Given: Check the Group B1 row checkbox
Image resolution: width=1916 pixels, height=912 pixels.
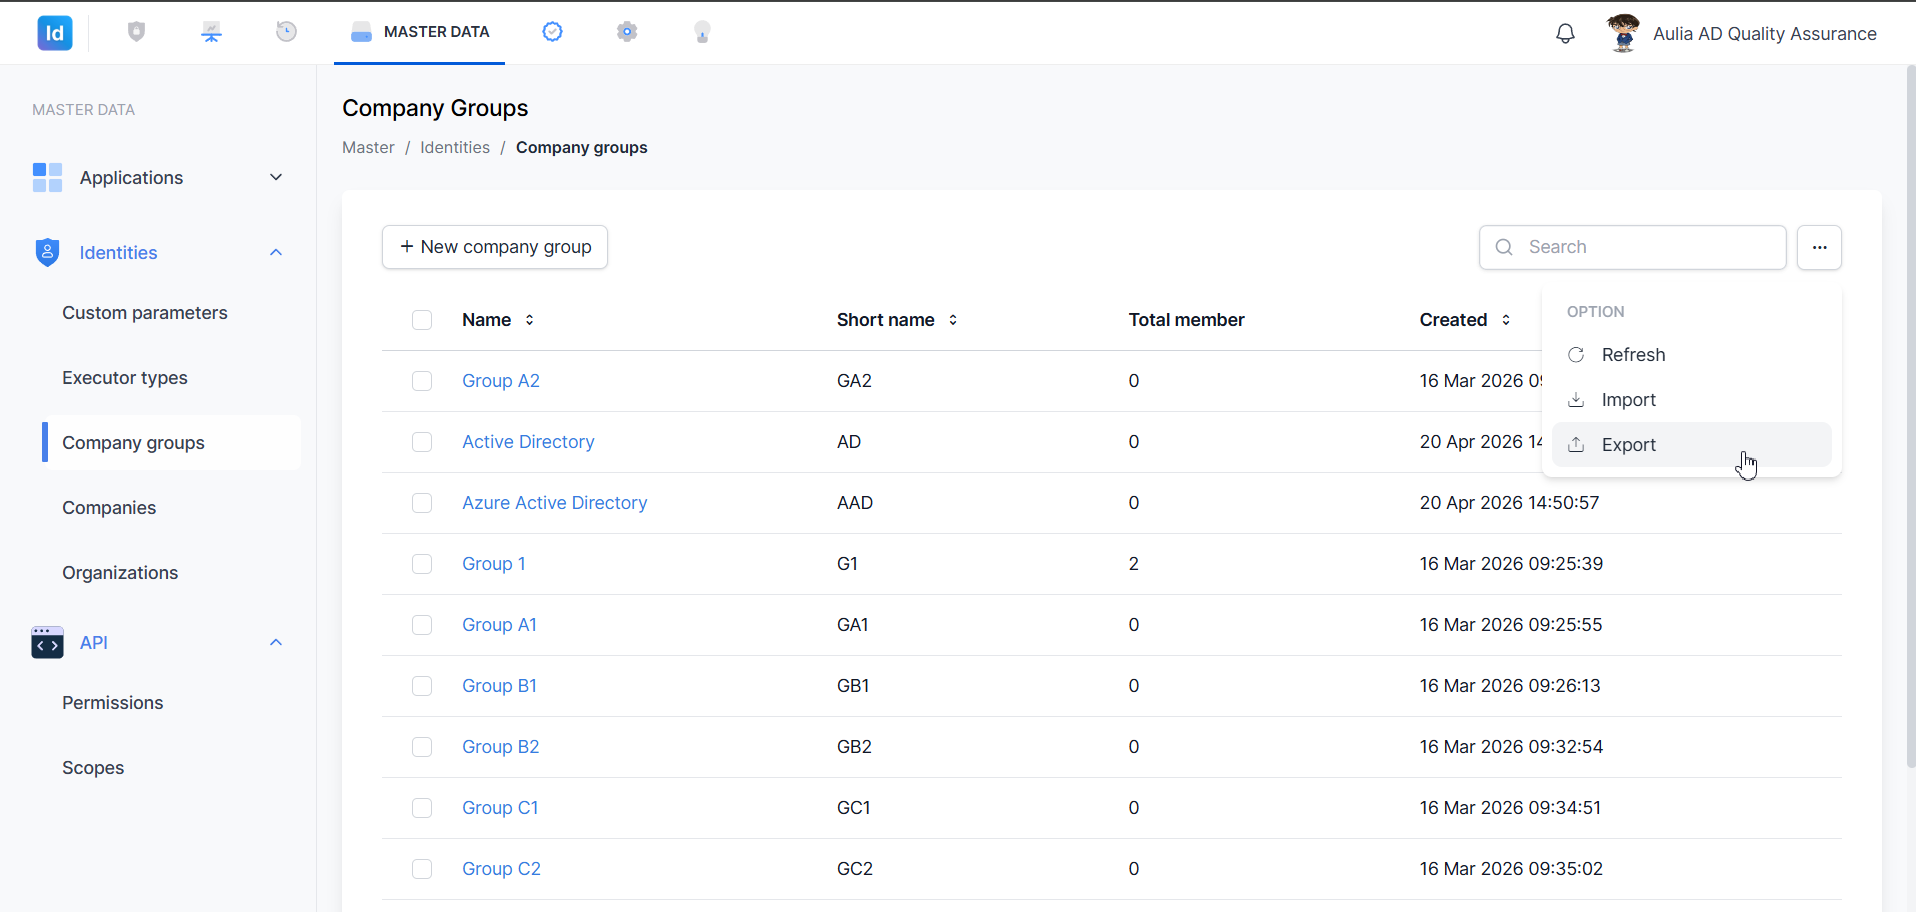Looking at the screenshot, I should click(x=422, y=686).
